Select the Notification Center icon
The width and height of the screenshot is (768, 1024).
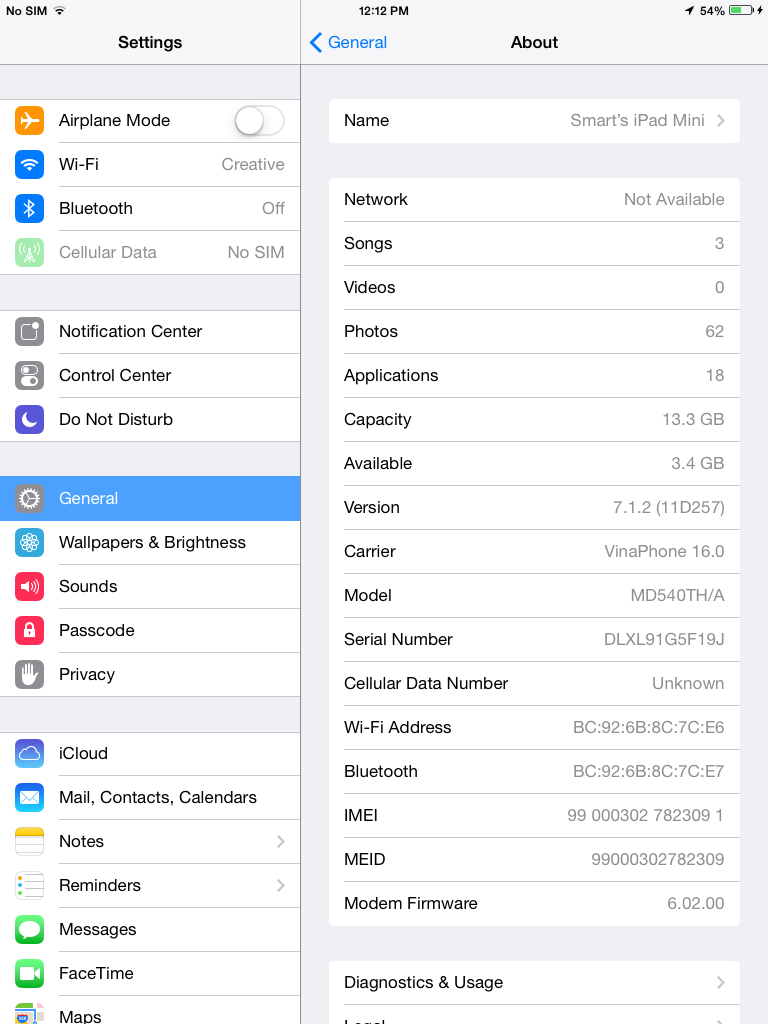coord(29,332)
